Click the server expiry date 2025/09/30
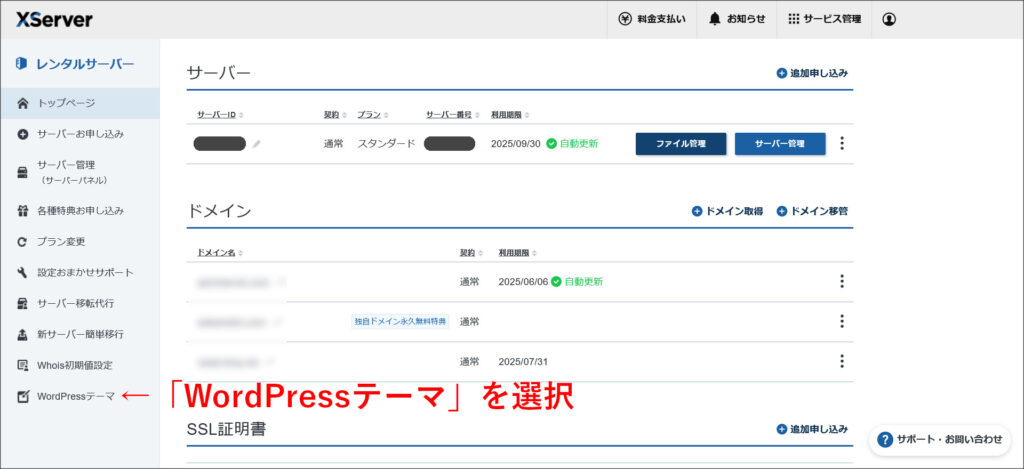Viewport: 1024px width, 469px height. (x=516, y=144)
